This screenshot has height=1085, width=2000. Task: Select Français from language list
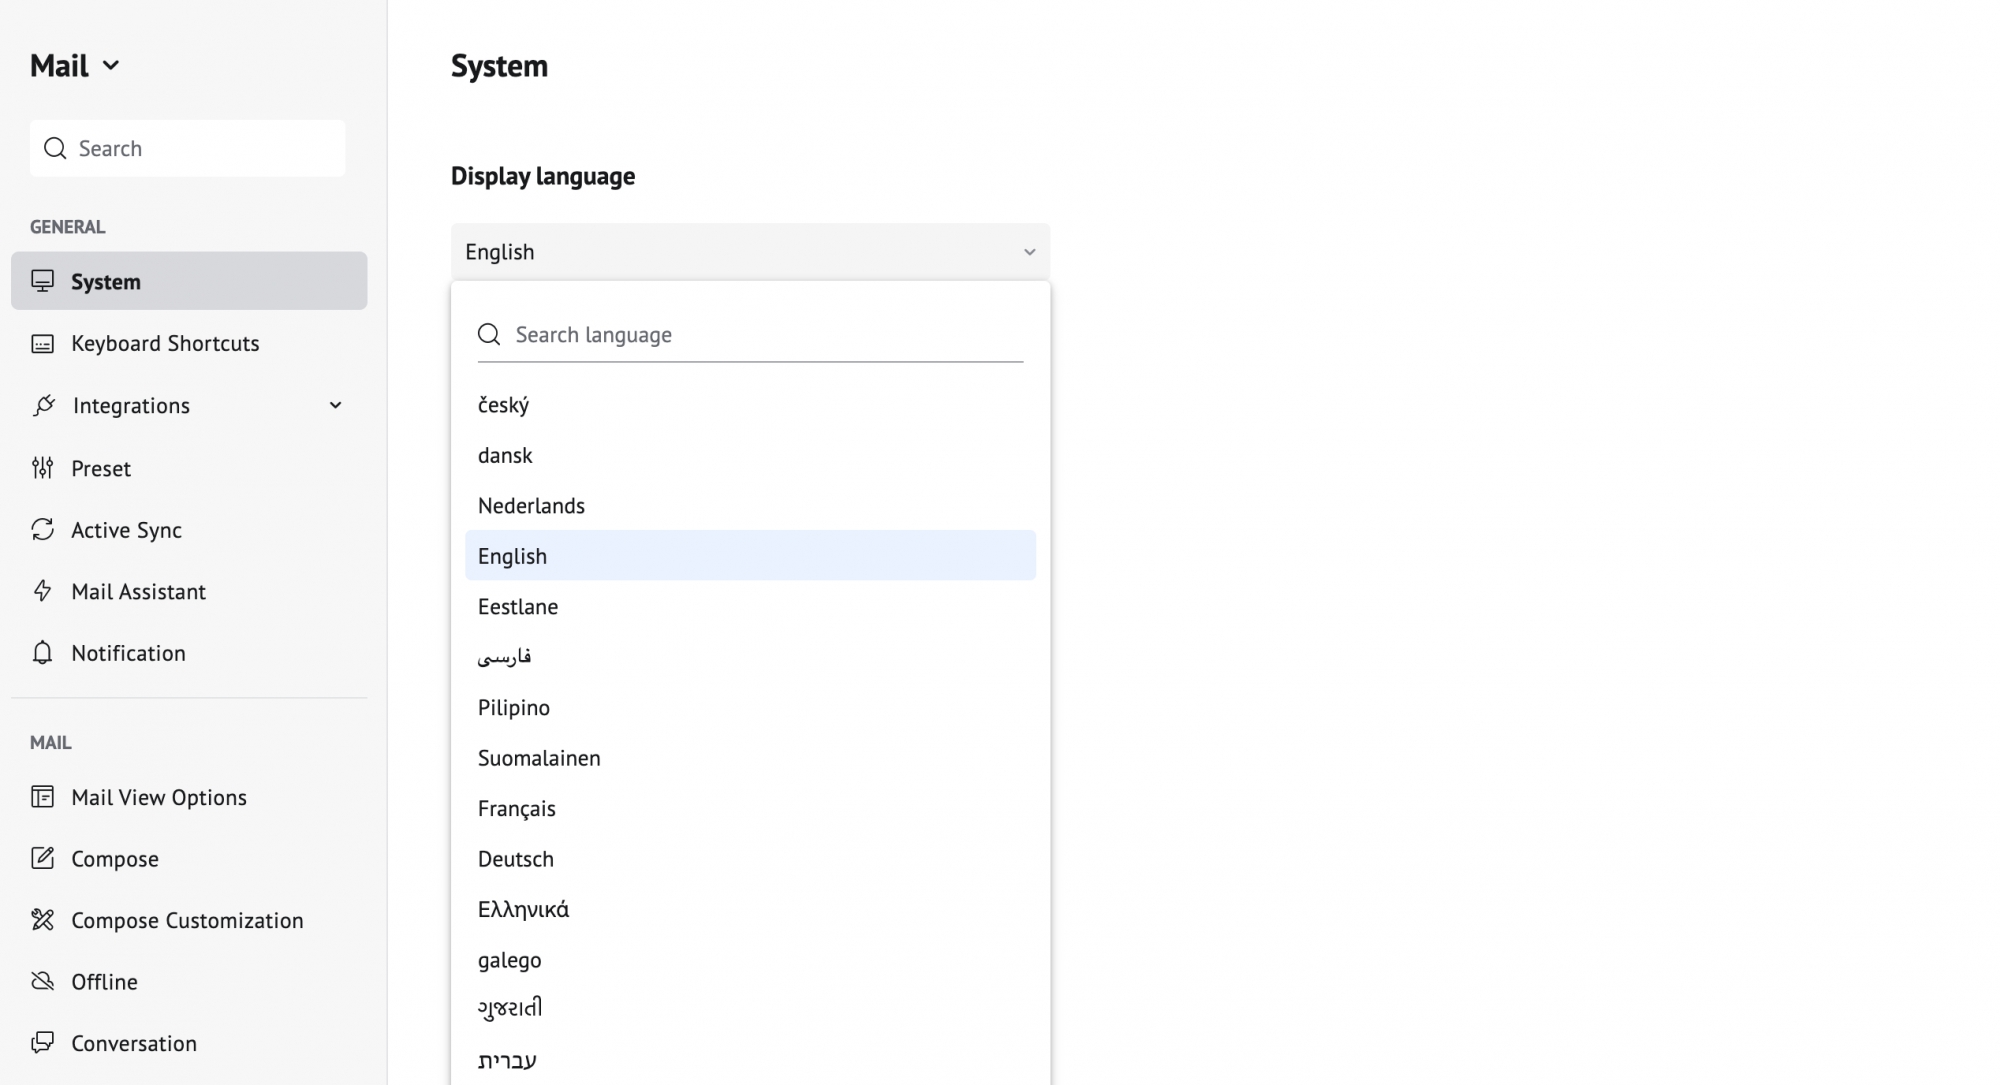point(517,808)
